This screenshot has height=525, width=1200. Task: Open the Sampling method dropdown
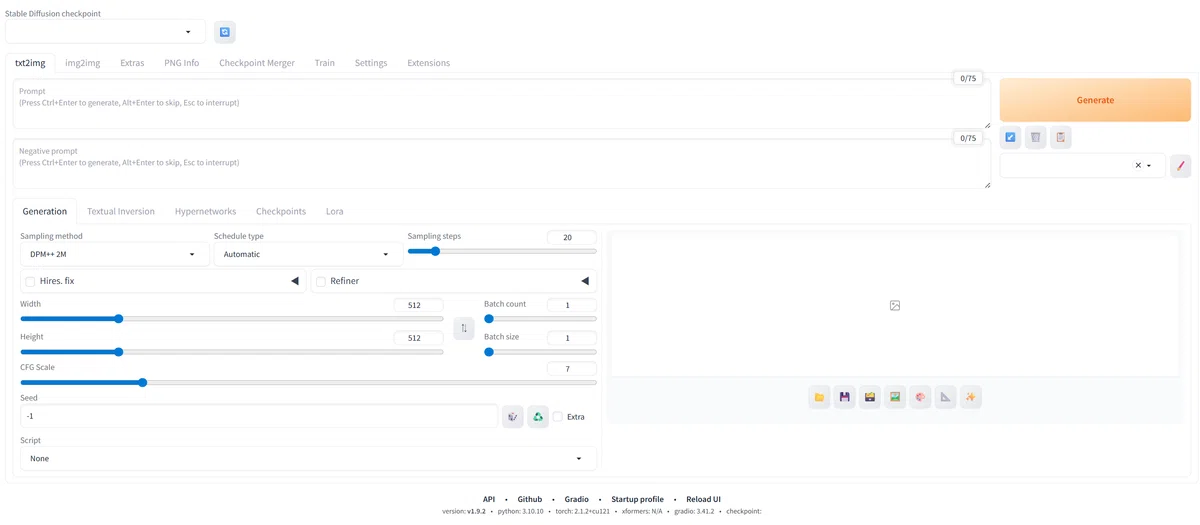point(114,254)
